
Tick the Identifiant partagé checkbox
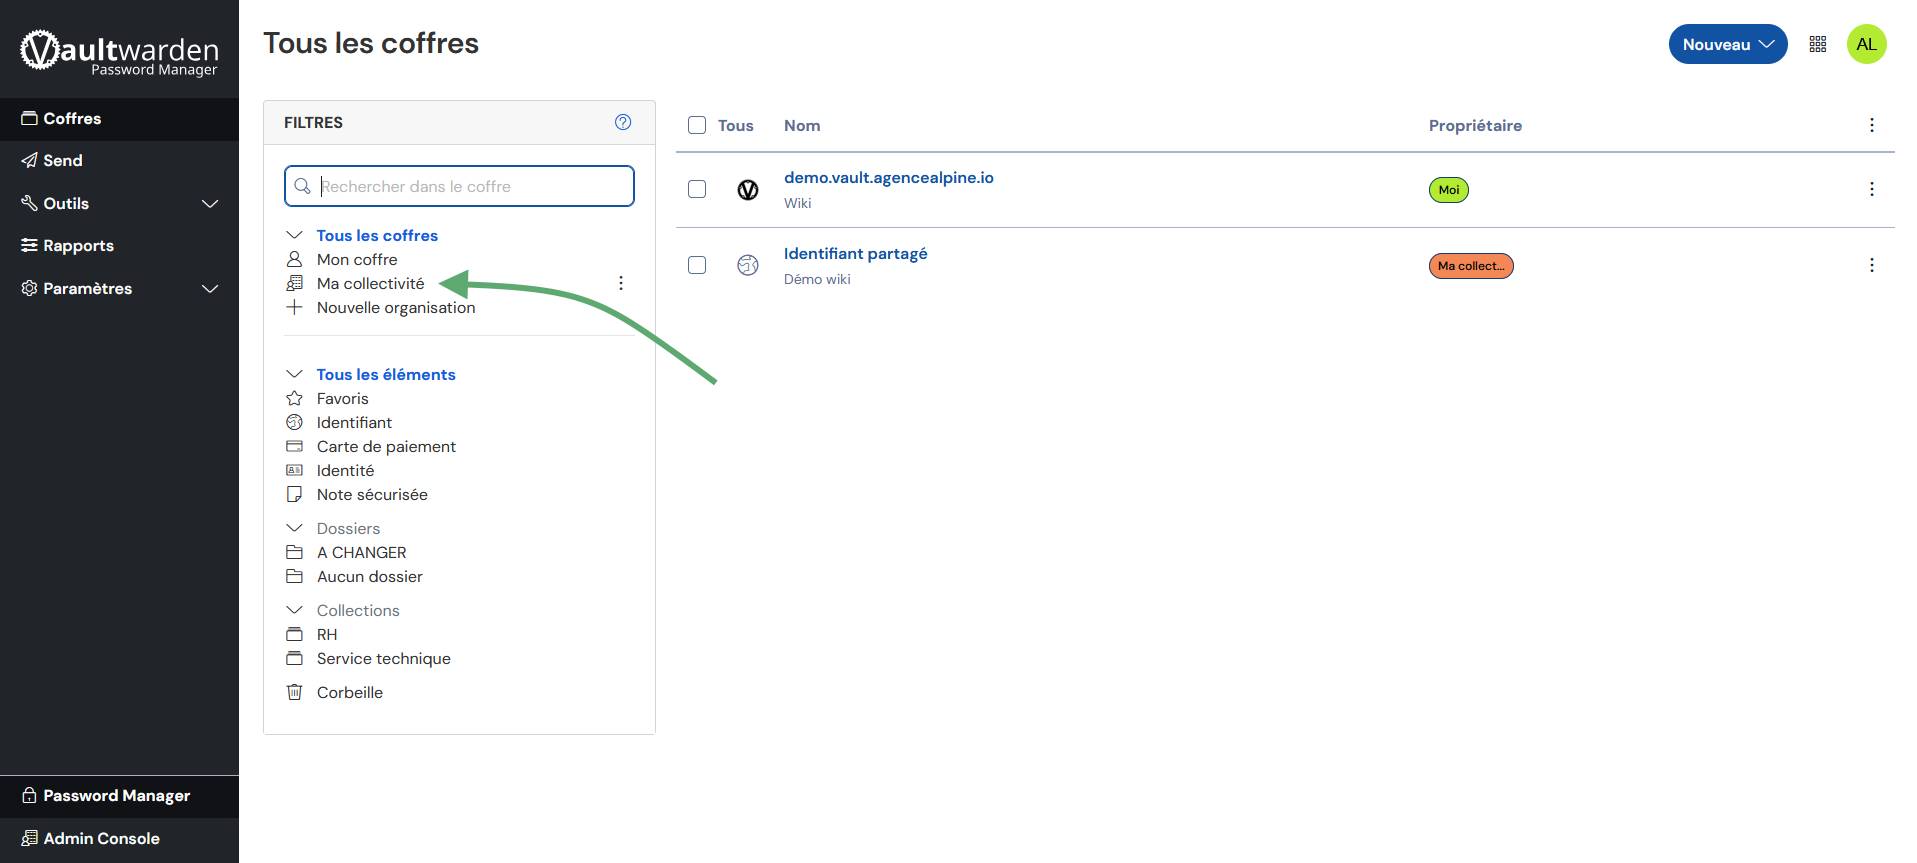pos(697,265)
